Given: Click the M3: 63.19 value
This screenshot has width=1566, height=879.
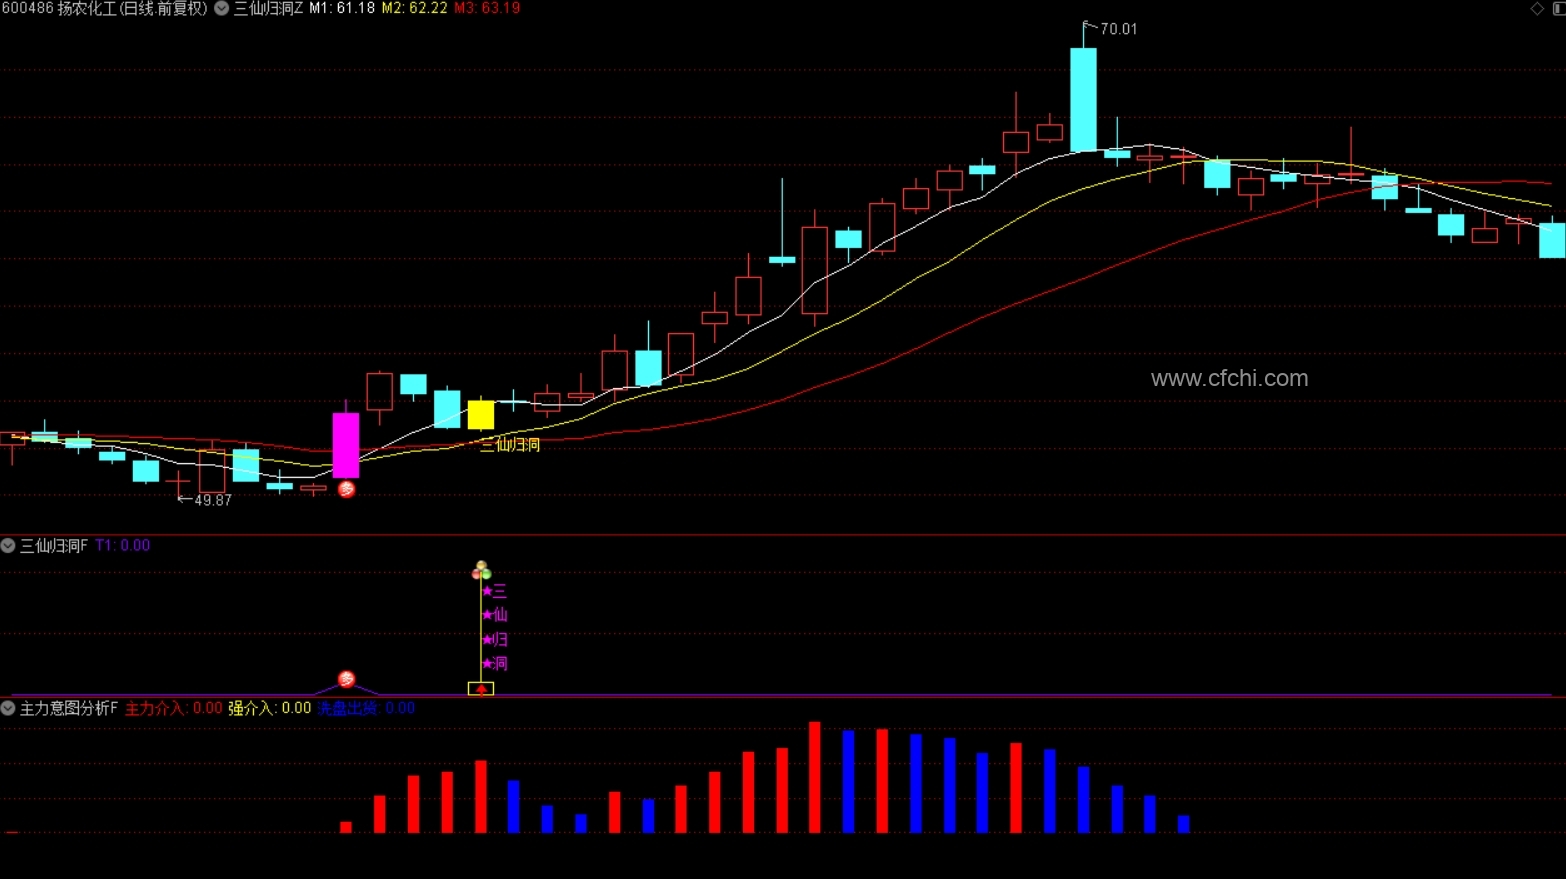Looking at the screenshot, I should click(x=487, y=8).
